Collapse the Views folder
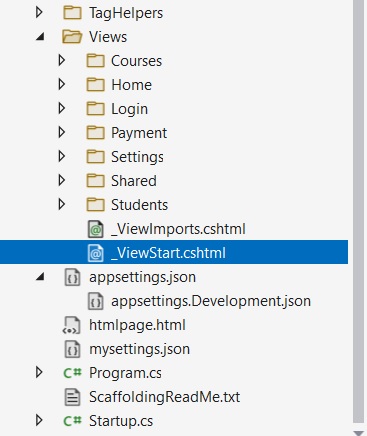 (x=40, y=37)
